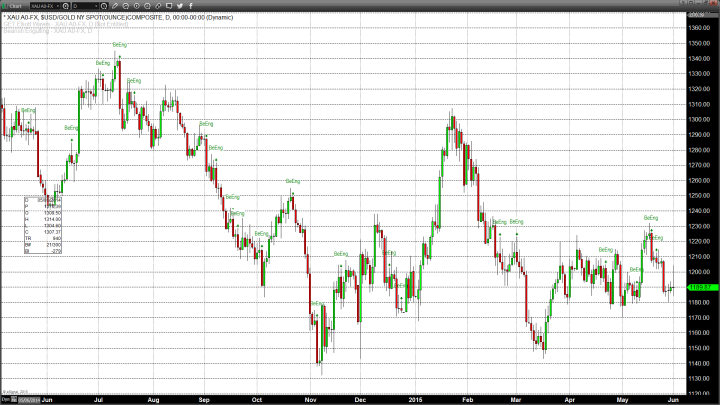This screenshot has width=720, height=405.
Task: Click the symbol search icon beside XAU A0-FX
Action: point(66,6)
